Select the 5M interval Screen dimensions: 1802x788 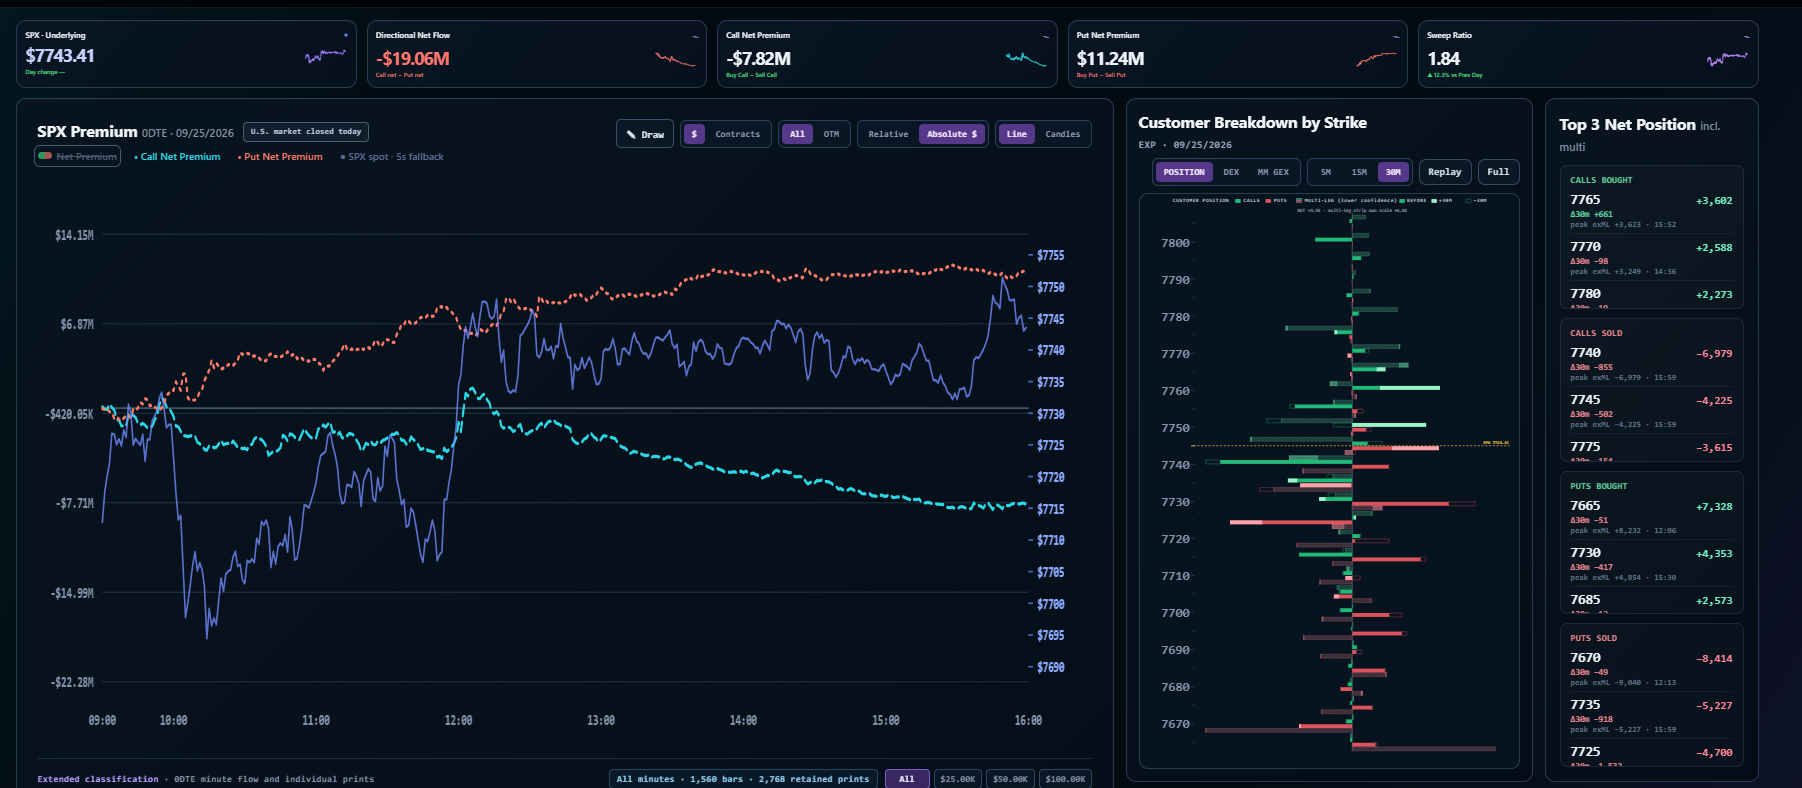pos(1326,172)
